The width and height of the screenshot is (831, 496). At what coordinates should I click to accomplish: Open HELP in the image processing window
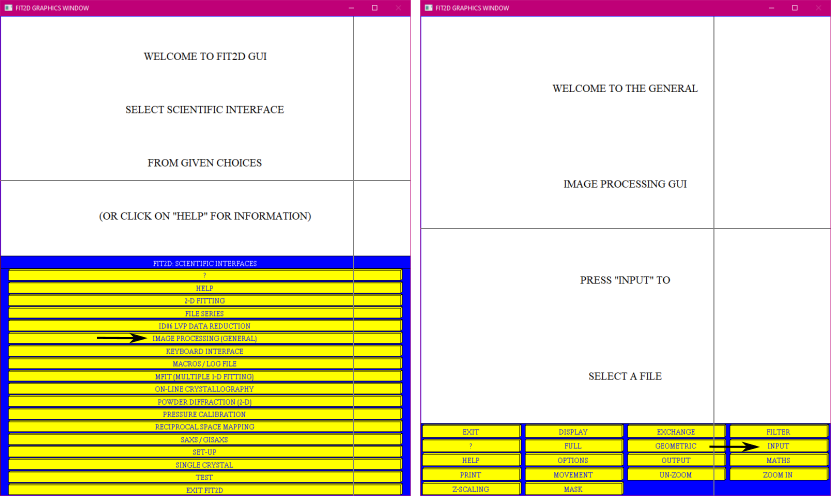pos(471,460)
